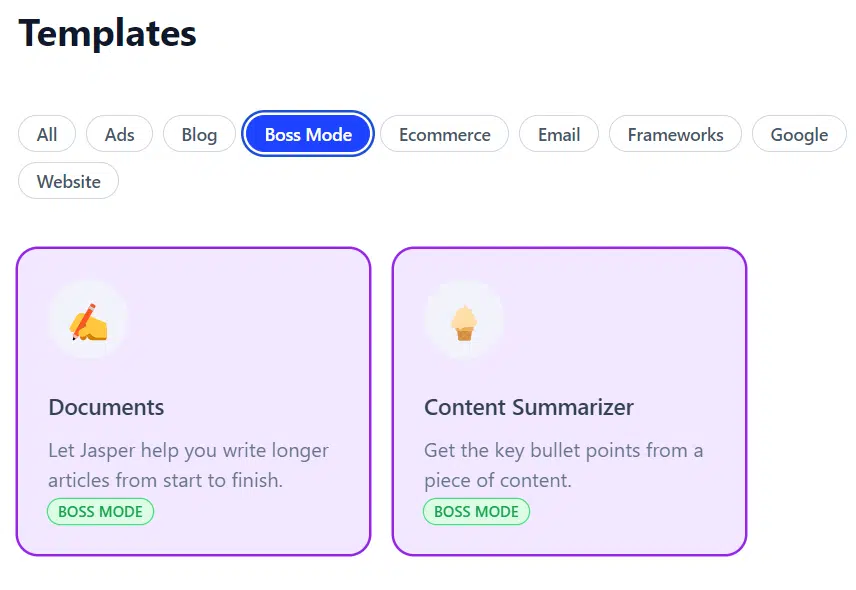Open the Blog templates tab
The height and width of the screenshot is (590, 856).
point(199,134)
